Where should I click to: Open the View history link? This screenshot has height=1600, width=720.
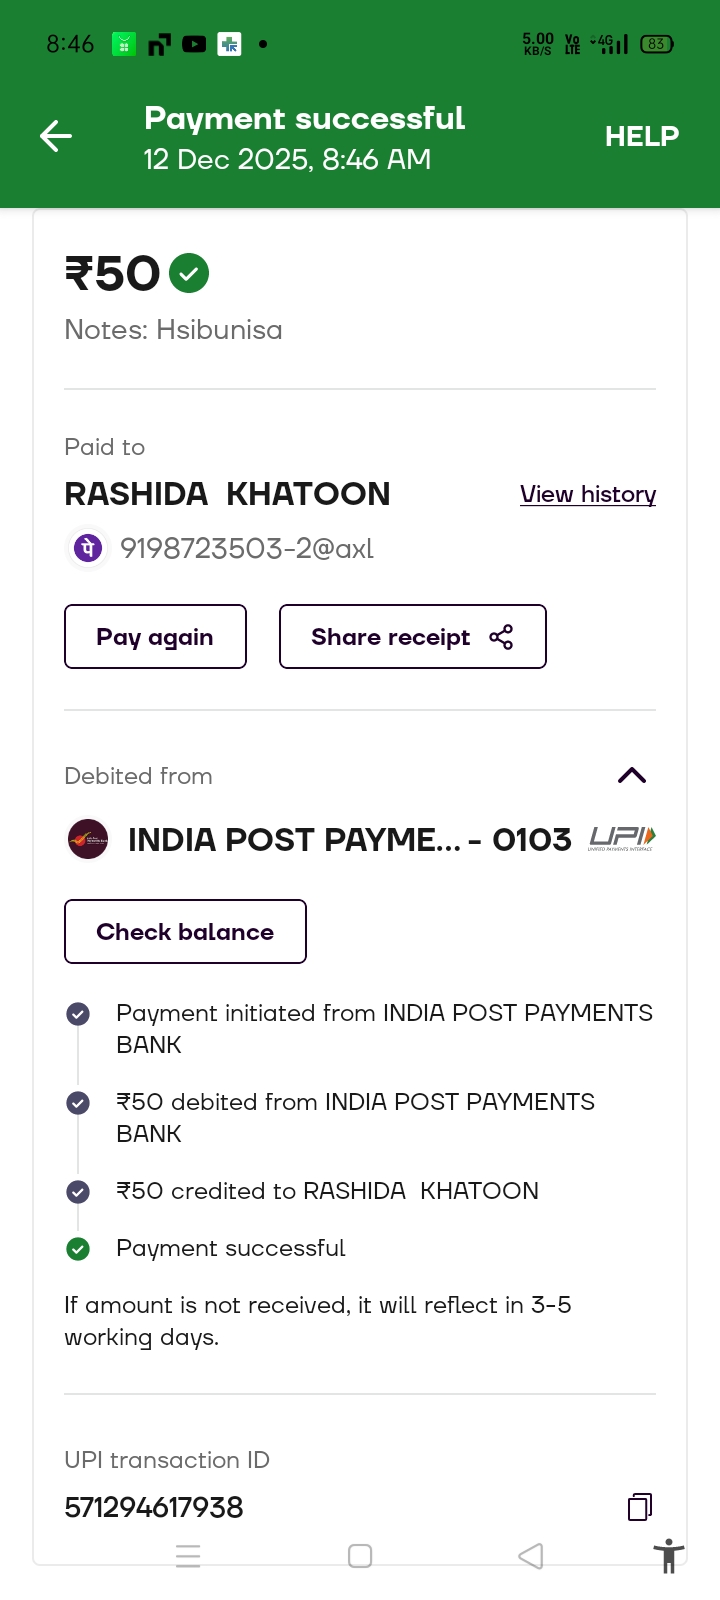pyautogui.click(x=588, y=494)
